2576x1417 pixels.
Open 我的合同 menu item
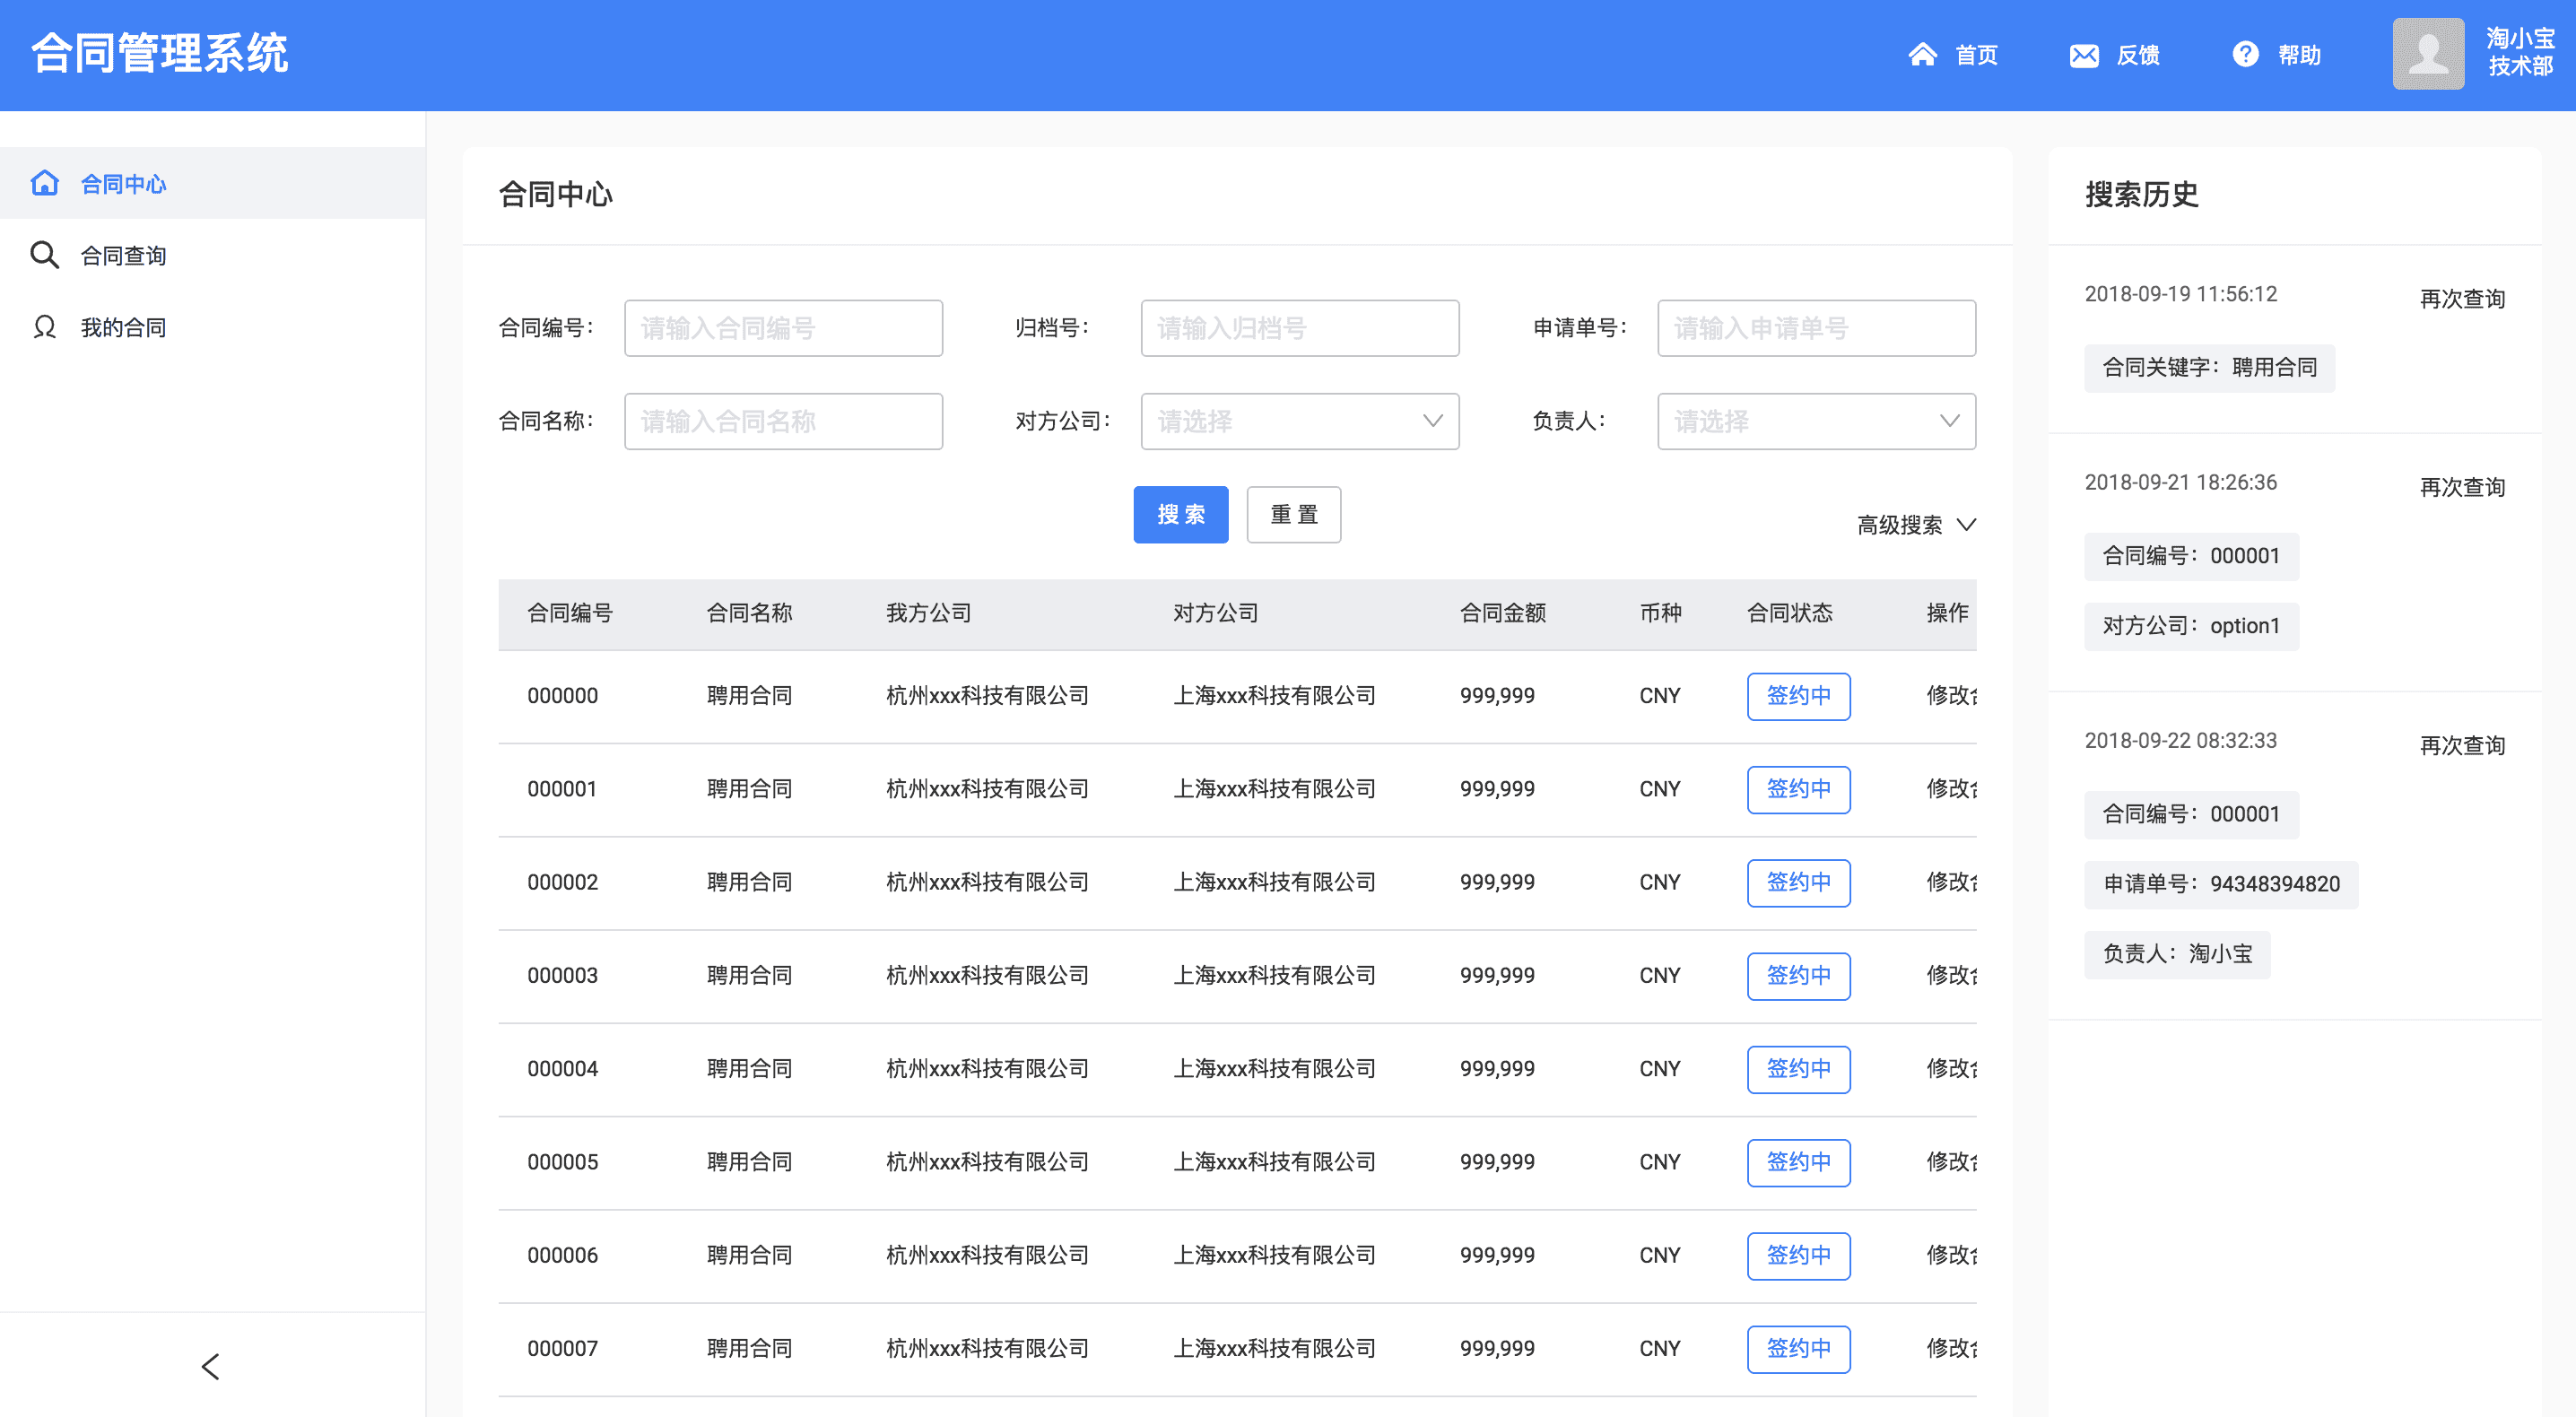coord(213,327)
